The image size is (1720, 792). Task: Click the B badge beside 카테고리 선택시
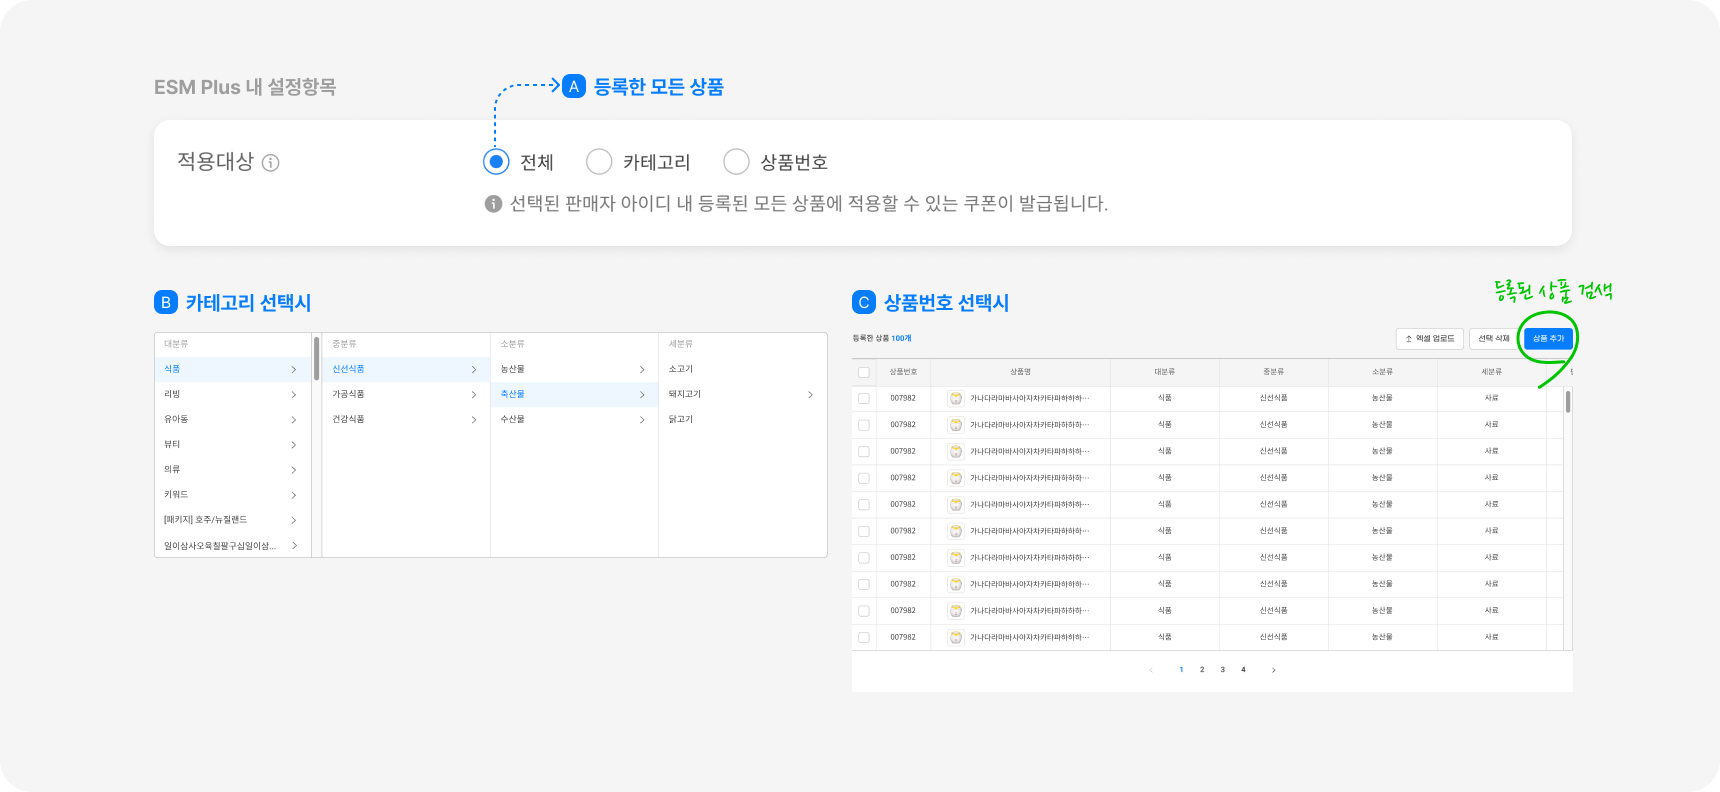point(166,302)
